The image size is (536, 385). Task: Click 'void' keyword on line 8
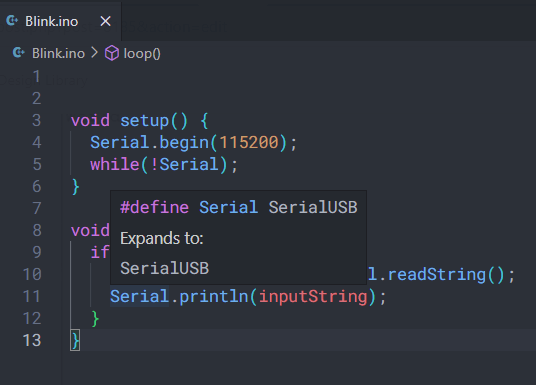point(90,230)
